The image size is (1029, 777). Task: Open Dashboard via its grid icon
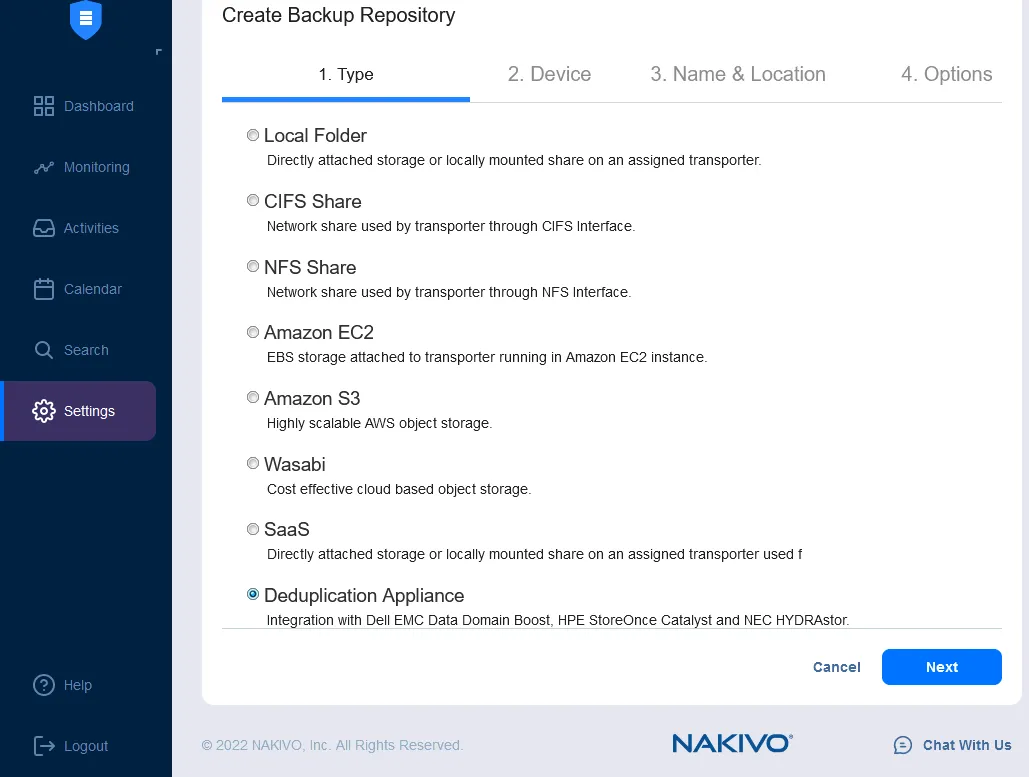44,106
